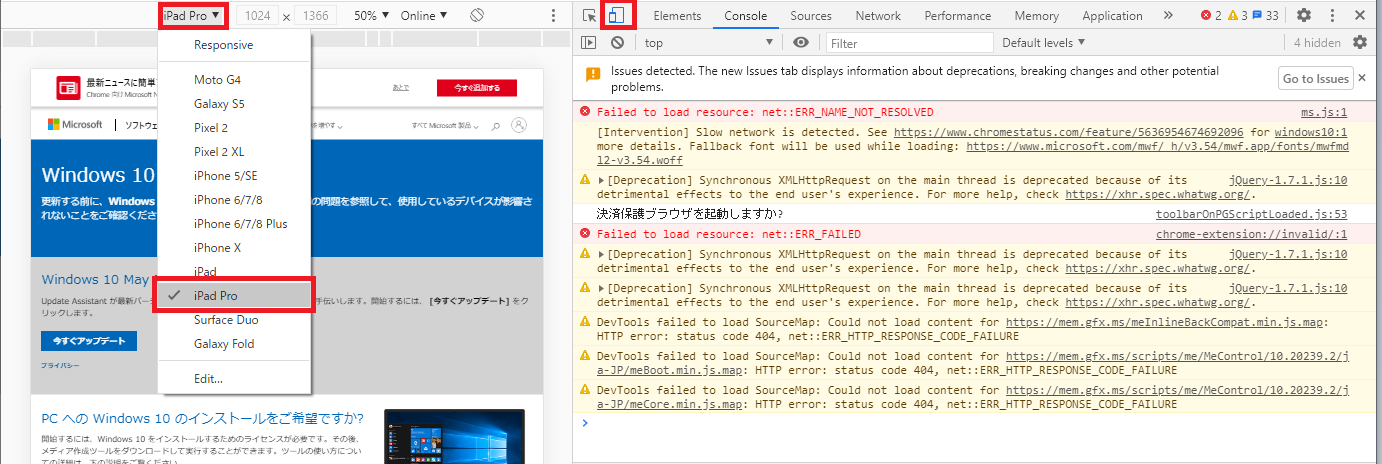Screen dimensions: 1382x464
Task: Open the iPad Pro device dropdown
Action: (x=191, y=16)
